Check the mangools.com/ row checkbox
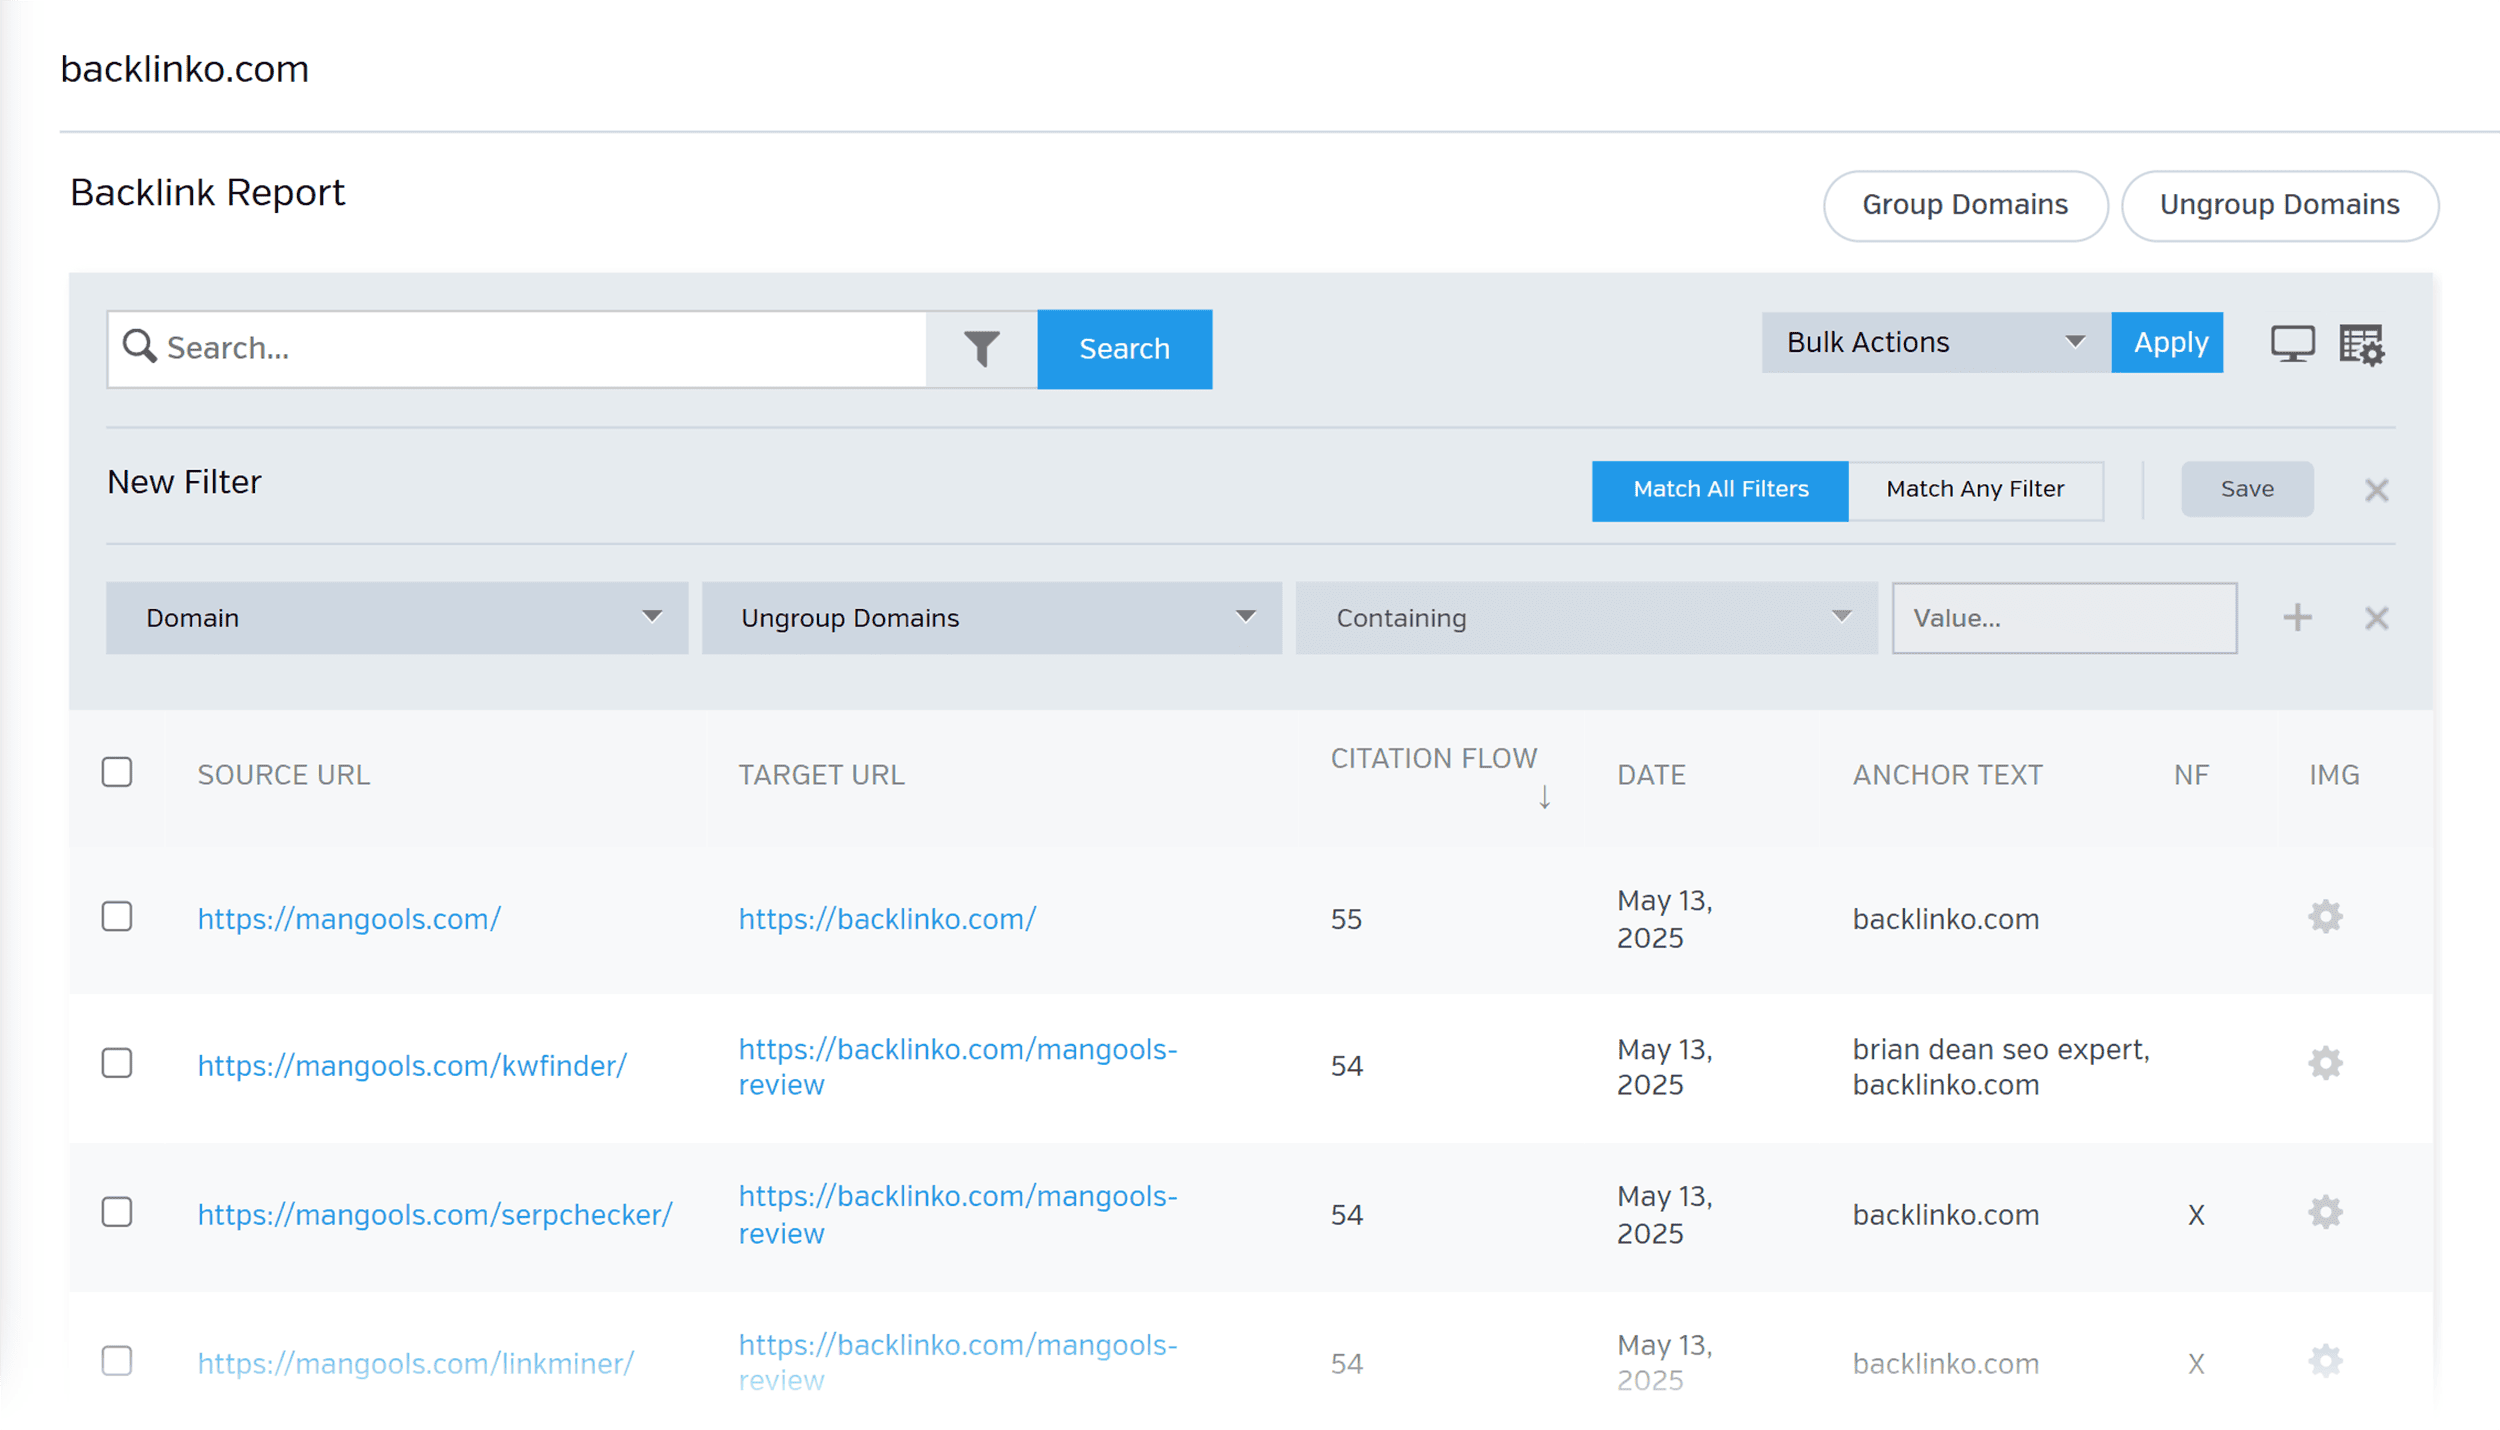Screen dimensions: 2500x1430 (x=117, y=916)
